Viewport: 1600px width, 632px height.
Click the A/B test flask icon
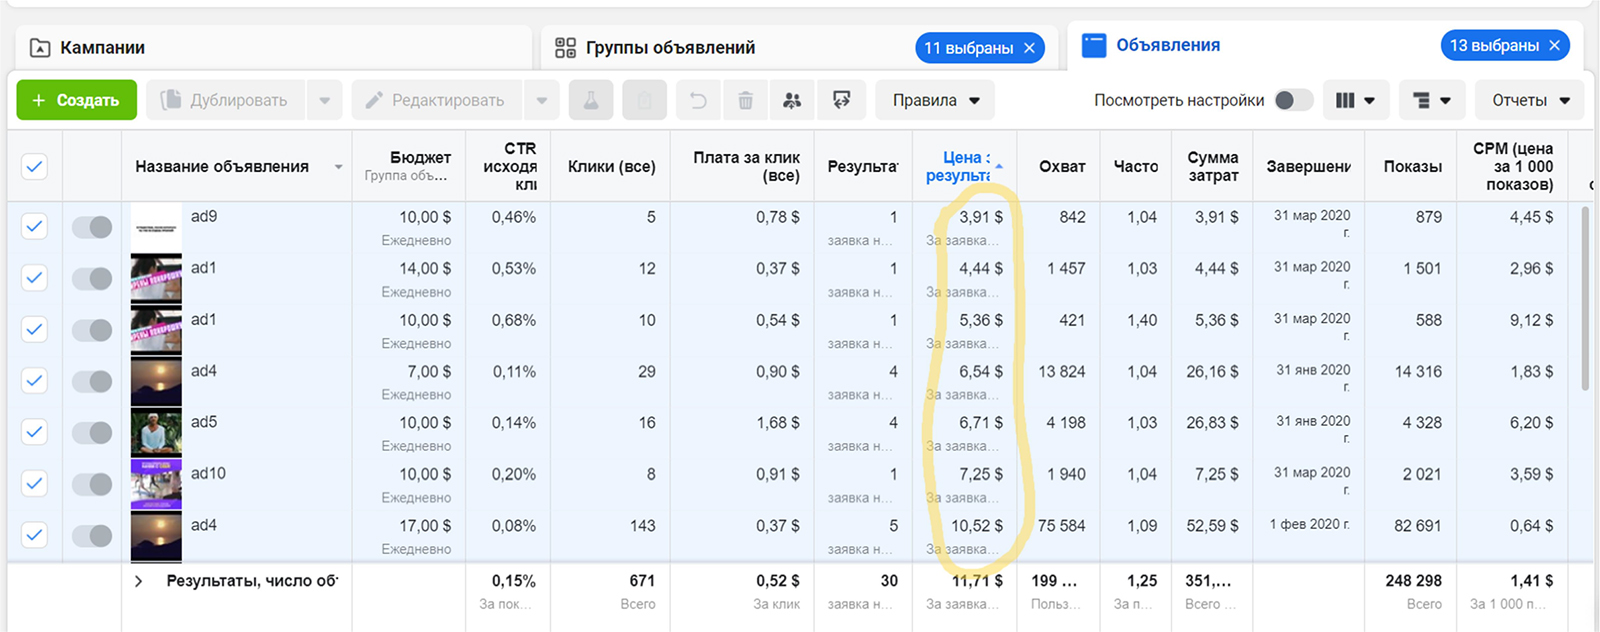click(591, 101)
